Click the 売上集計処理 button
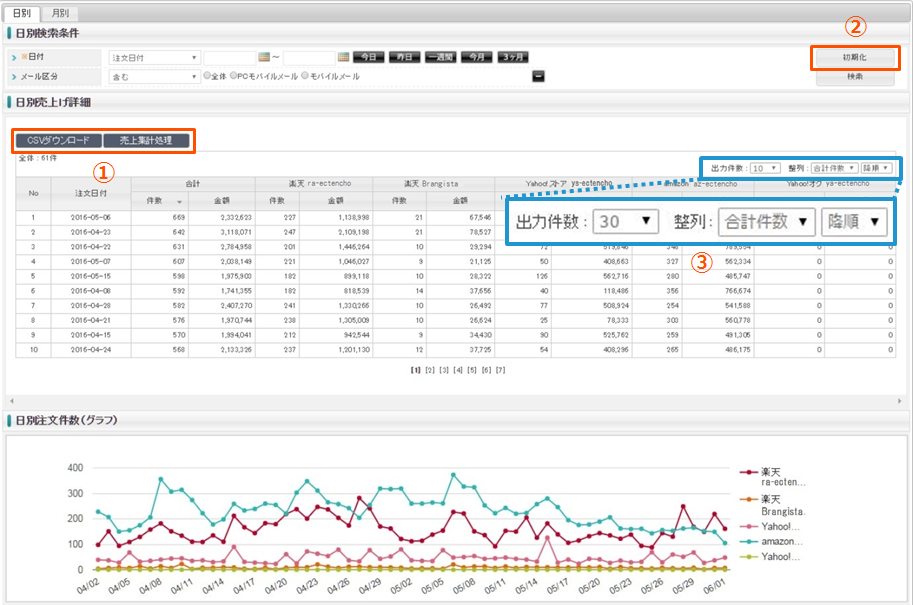Image resolution: width=913 pixels, height=605 pixels. 146,140
